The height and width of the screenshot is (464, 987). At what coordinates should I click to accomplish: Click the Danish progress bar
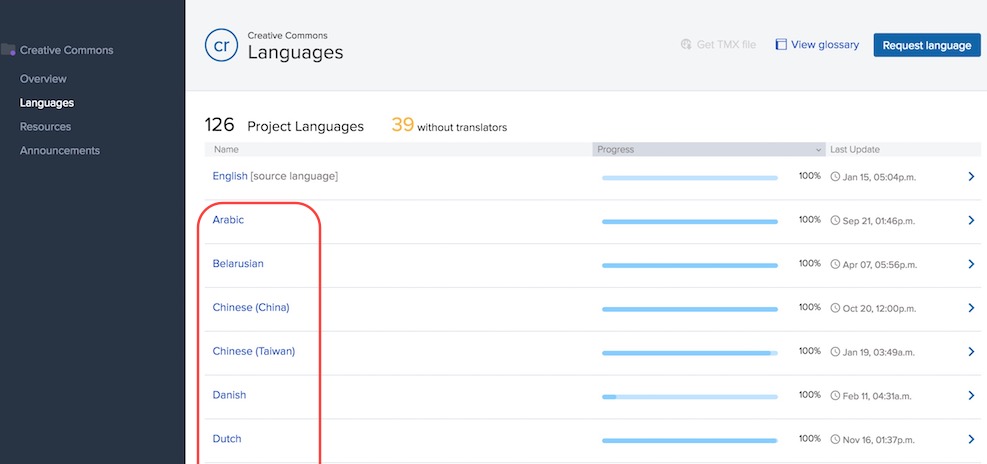point(689,396)
